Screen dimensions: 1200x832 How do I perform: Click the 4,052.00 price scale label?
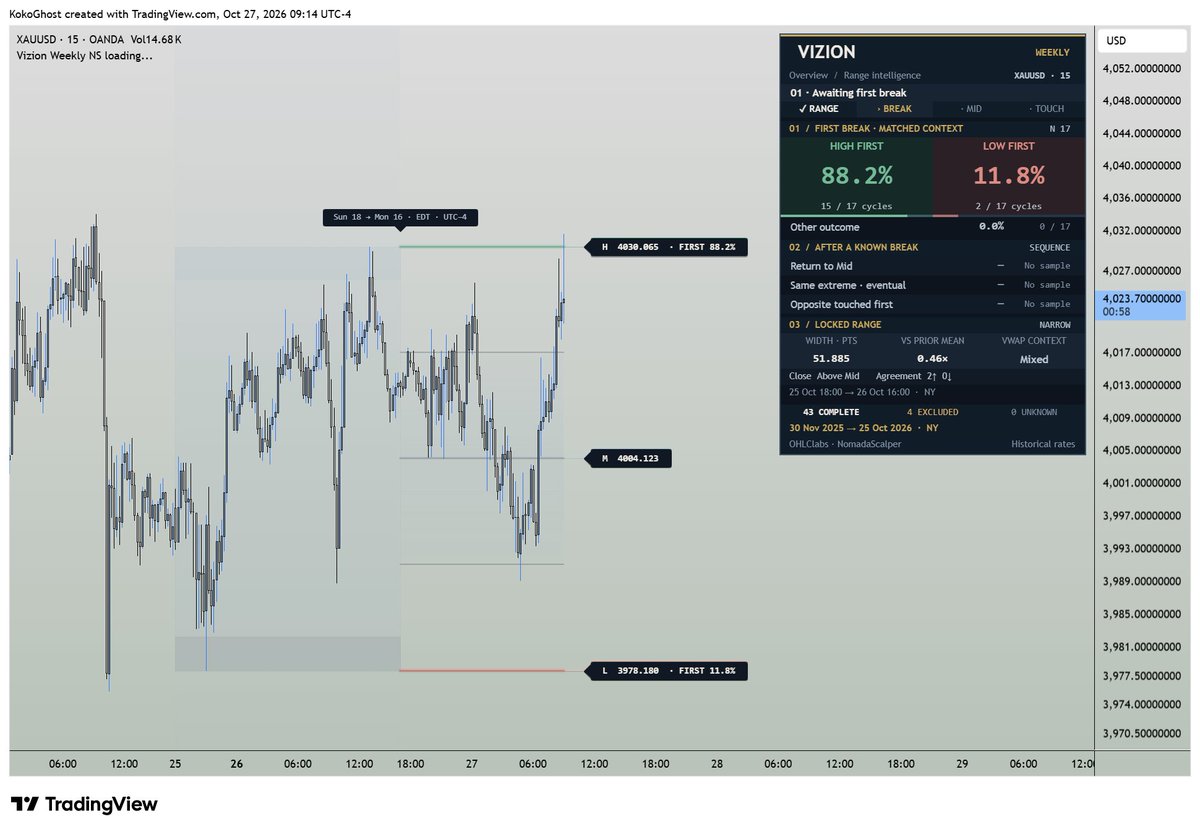tap(1140, 68)
